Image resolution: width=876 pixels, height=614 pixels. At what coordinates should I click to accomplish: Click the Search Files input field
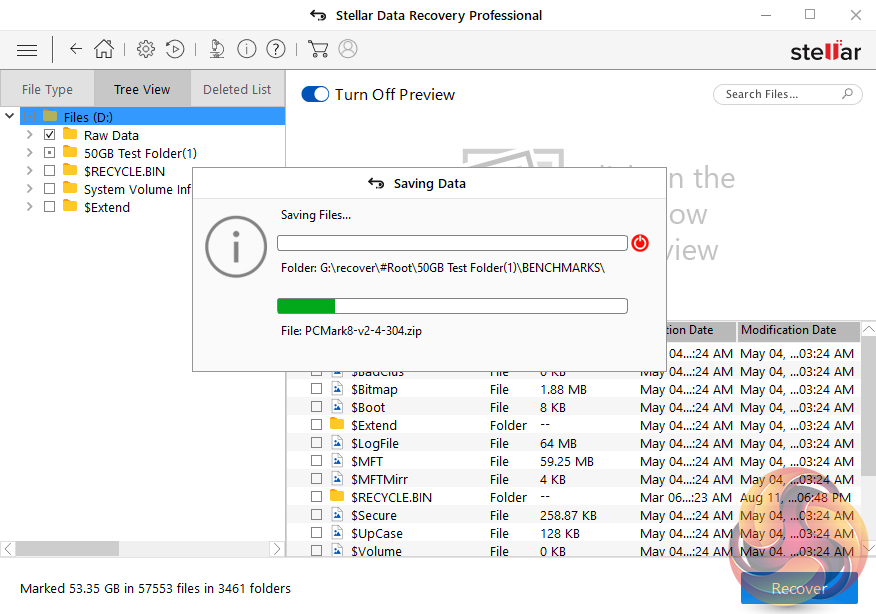click(x=778, y=94)
